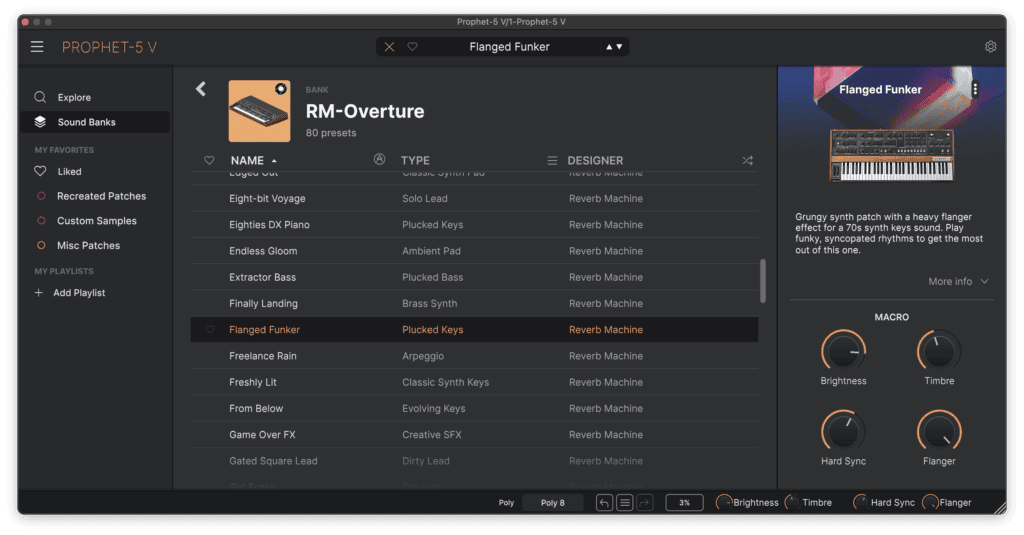The width and height of the screenshot is (1024, 535).
Task: Open Flanged Funker three-dot options menu
Action: pos(975,89)
